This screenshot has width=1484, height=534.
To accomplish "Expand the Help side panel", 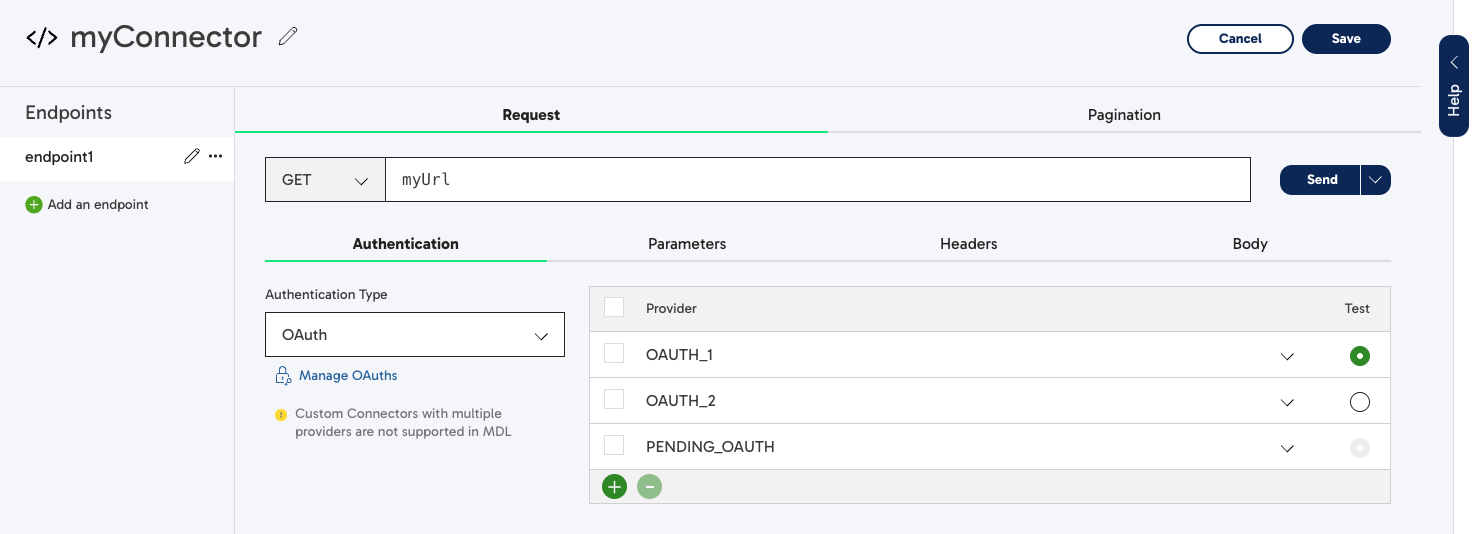I will point(1453,86).
